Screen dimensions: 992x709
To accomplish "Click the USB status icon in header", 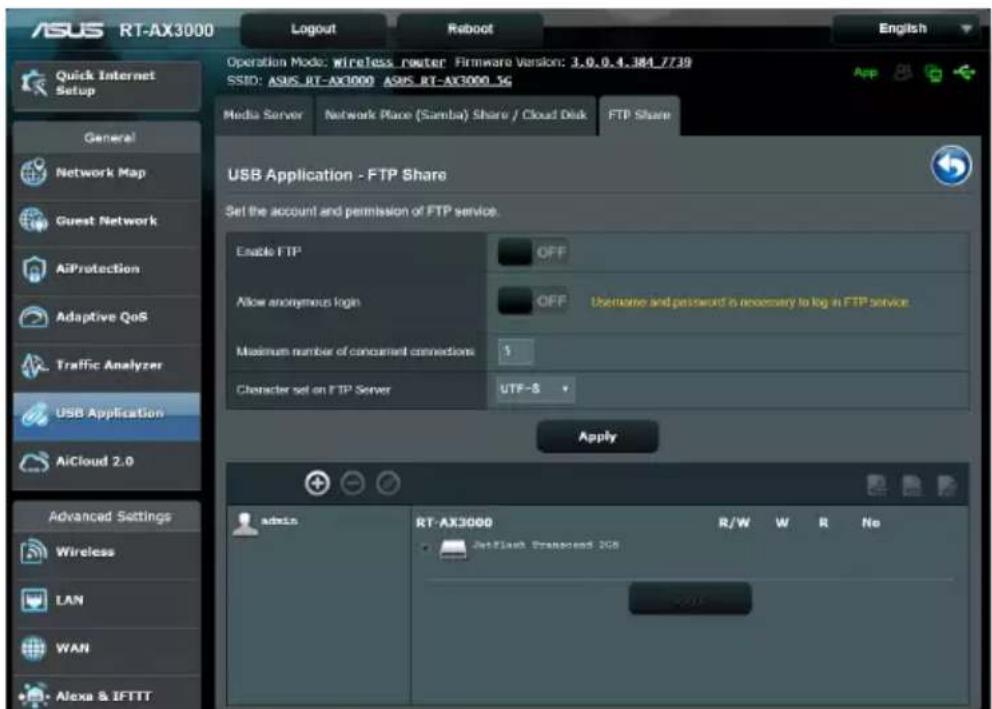I will 964,73.
